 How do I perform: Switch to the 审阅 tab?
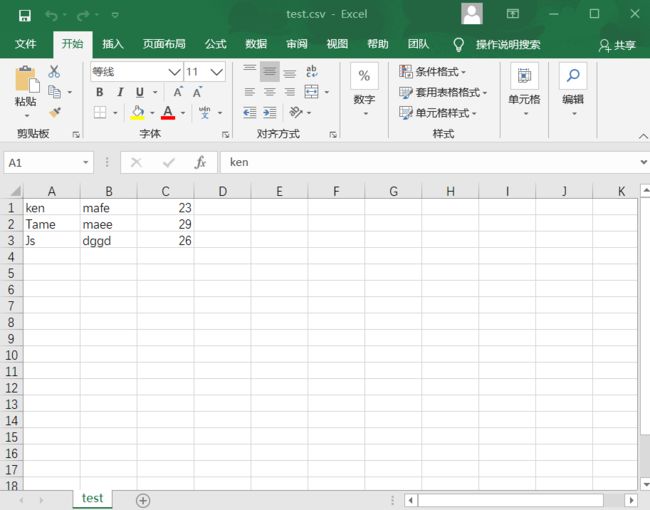(x=297, y=44)
